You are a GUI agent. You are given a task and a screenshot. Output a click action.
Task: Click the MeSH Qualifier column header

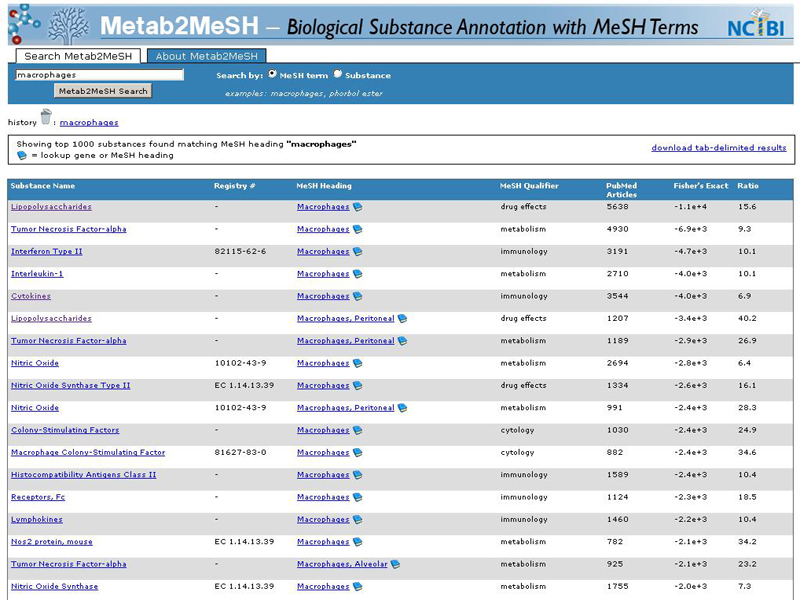[529, 186]
